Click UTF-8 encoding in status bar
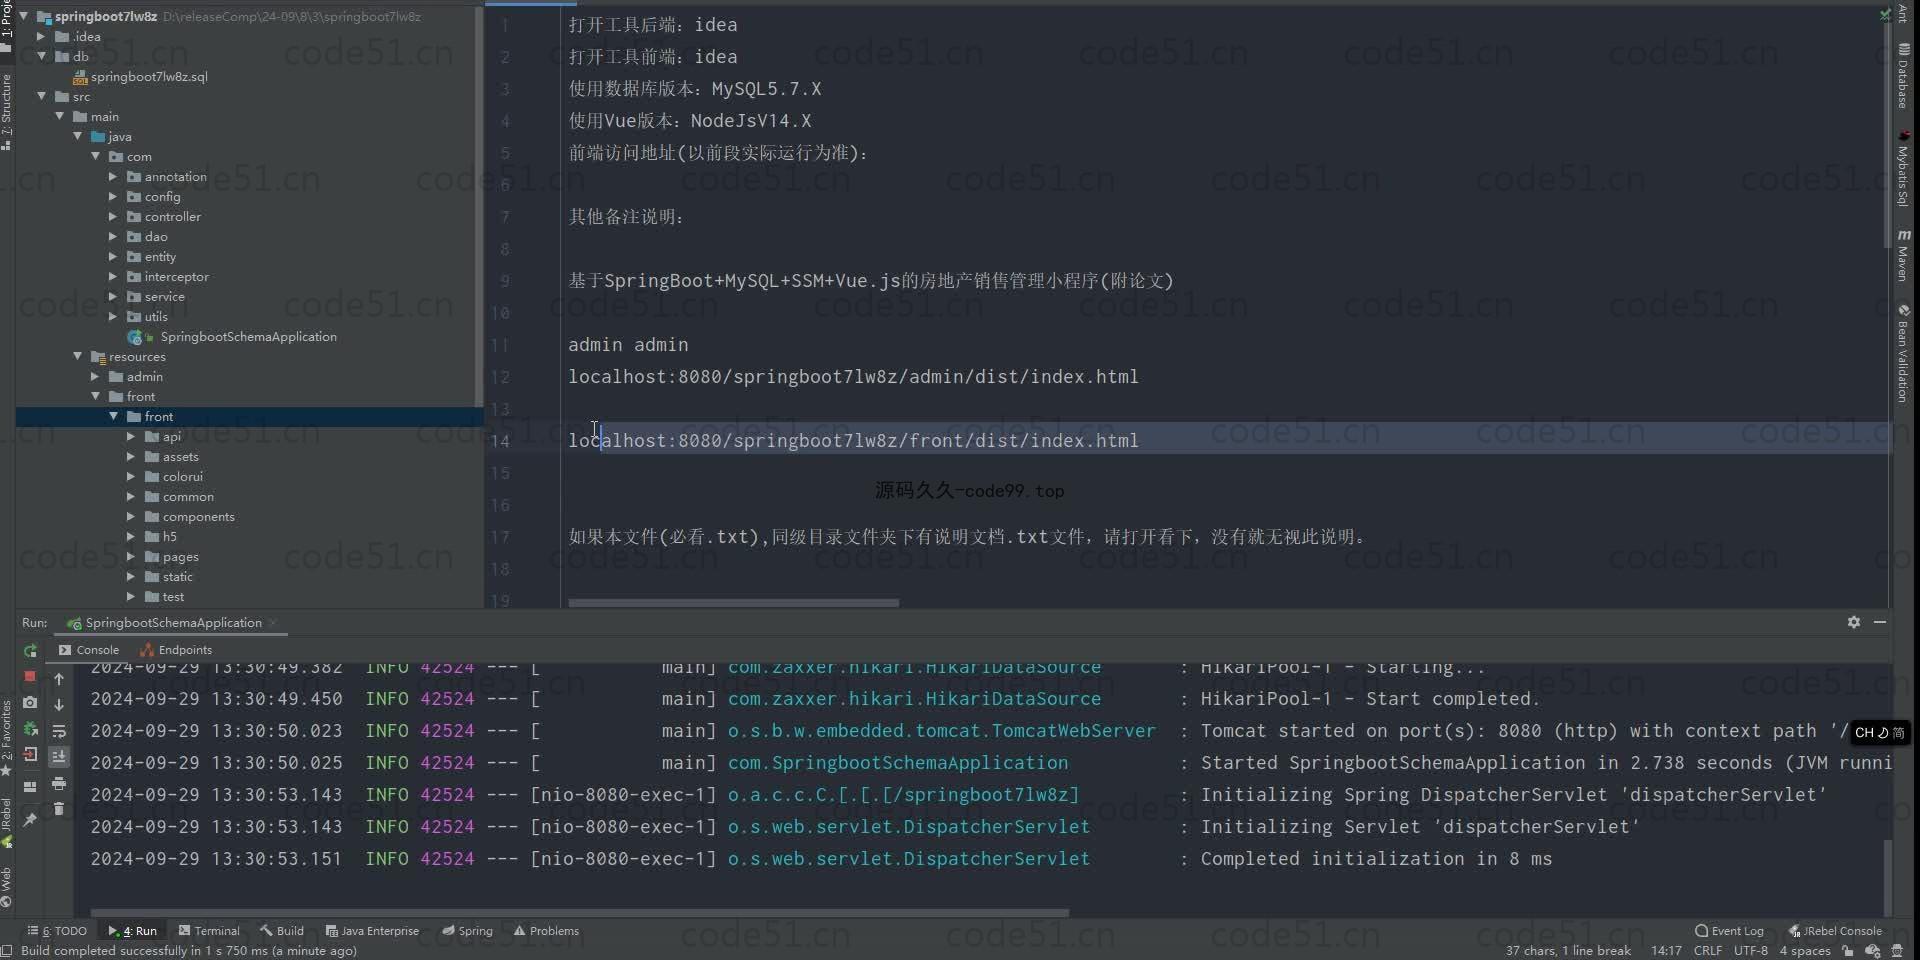The width and height of the screenshot is (1920, 960). 1751,951
